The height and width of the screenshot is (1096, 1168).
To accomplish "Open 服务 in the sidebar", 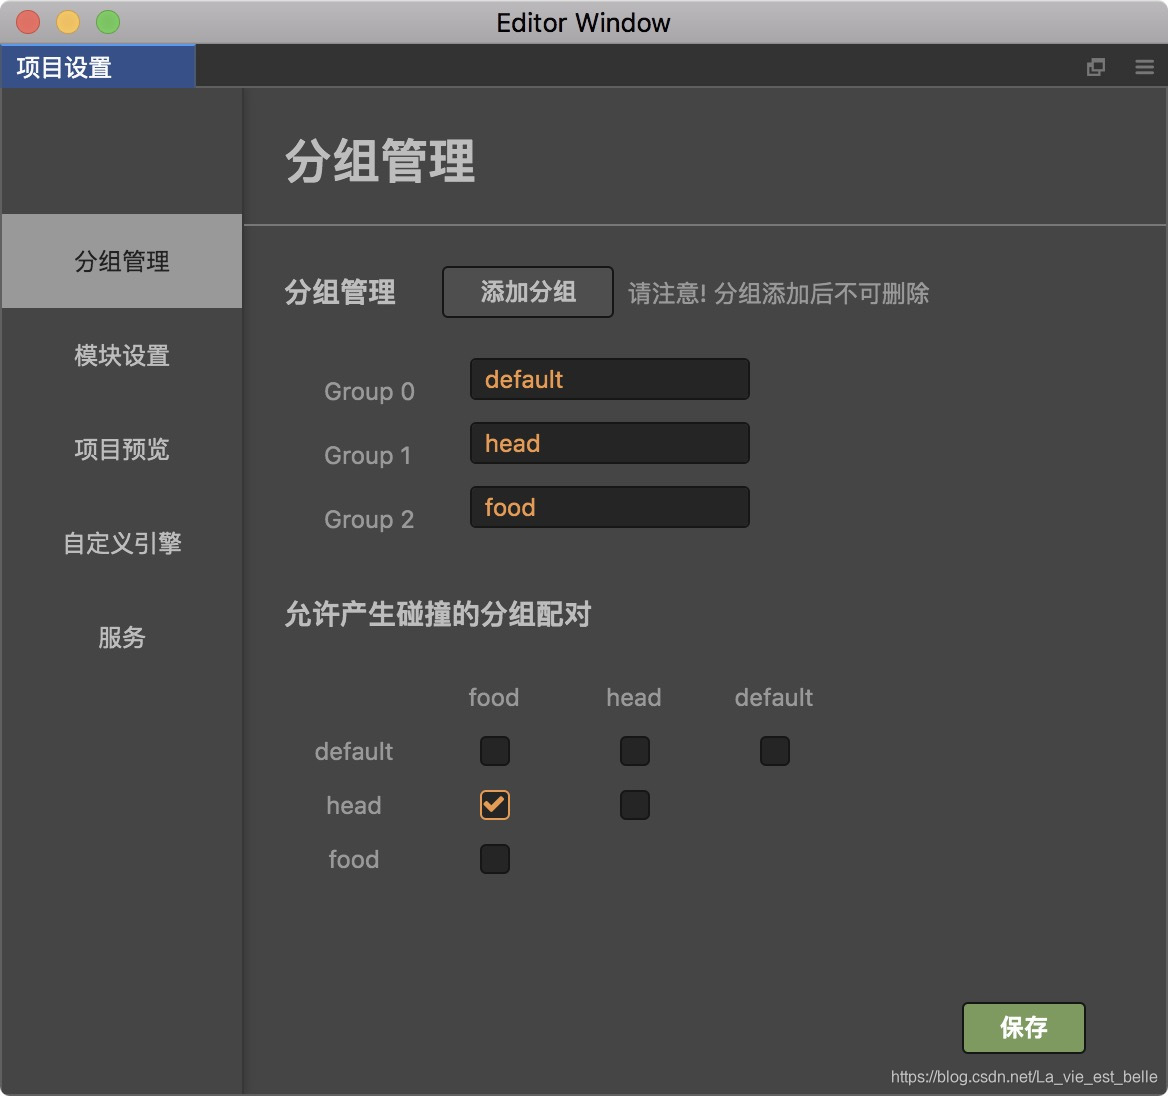I will [121, 637].
